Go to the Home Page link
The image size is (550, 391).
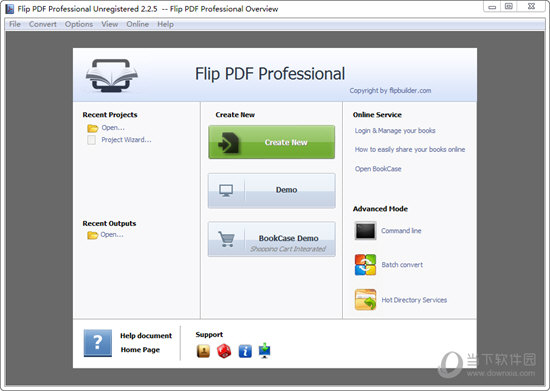coord(140,350)
